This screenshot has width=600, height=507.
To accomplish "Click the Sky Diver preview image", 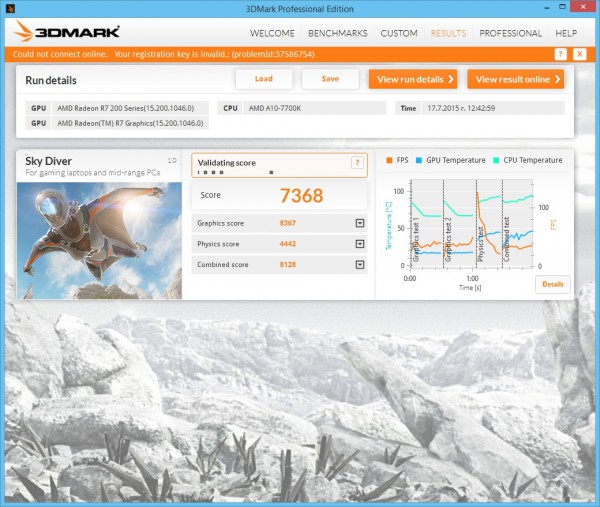I will click(99, 240).
